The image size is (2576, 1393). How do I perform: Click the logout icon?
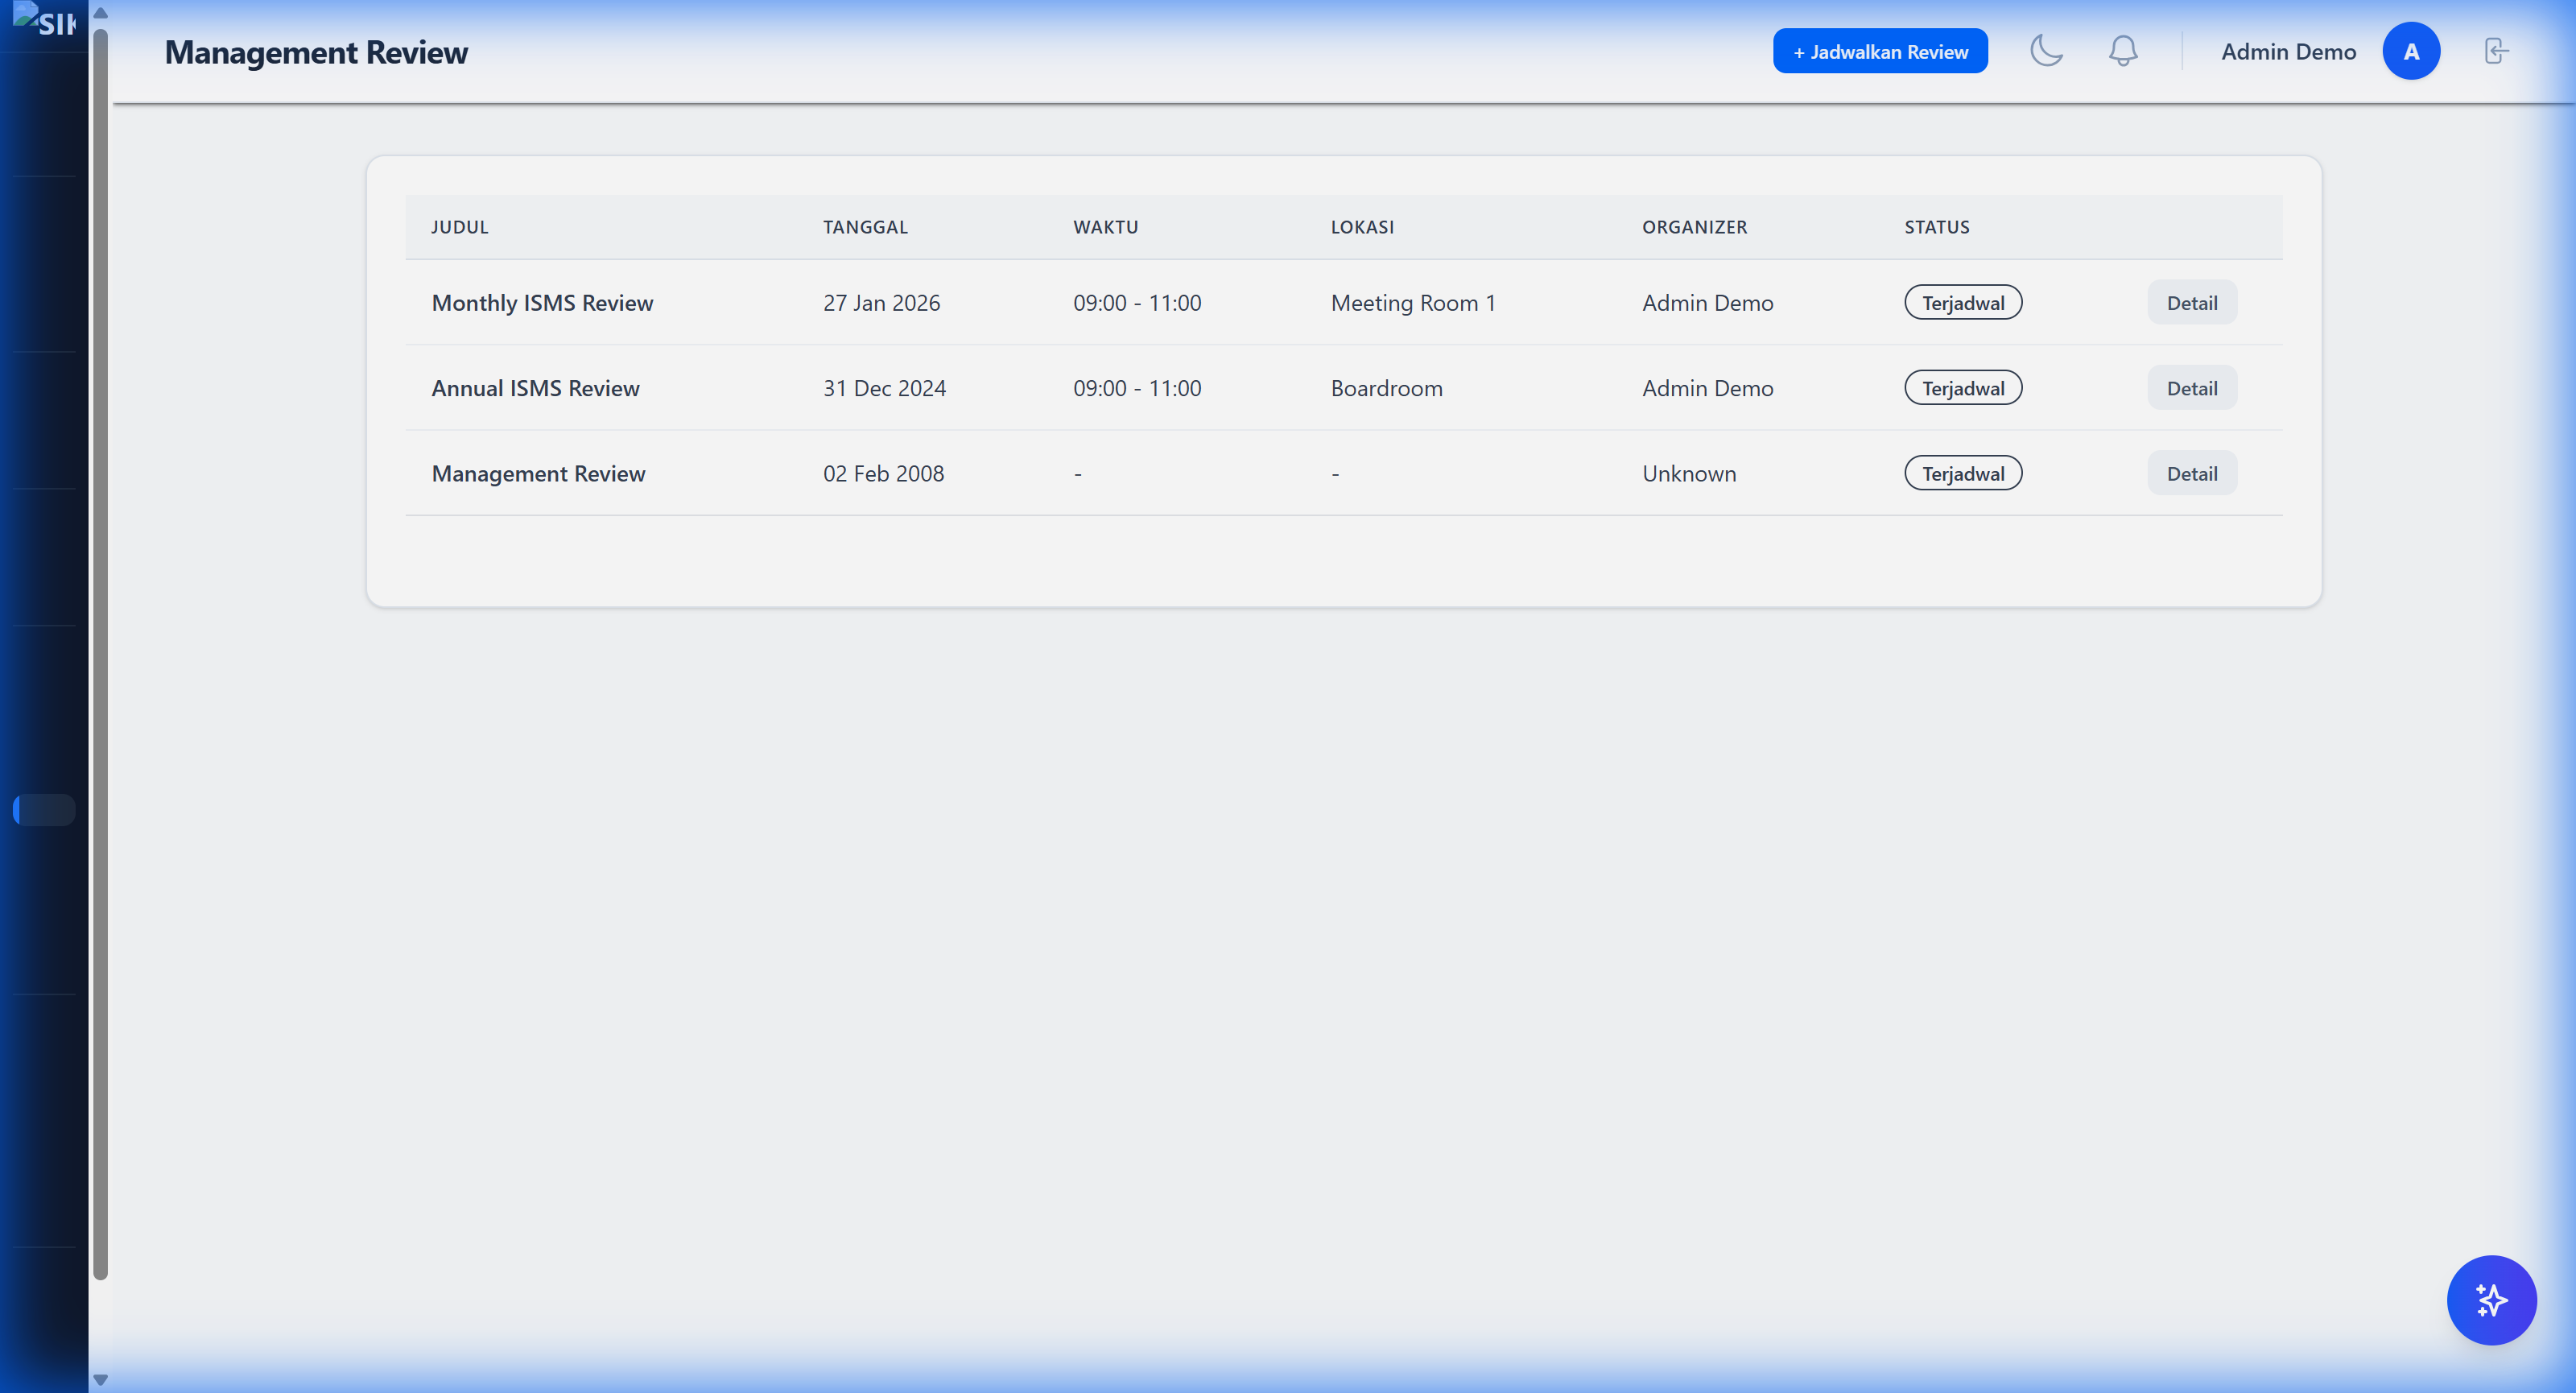2496,51
